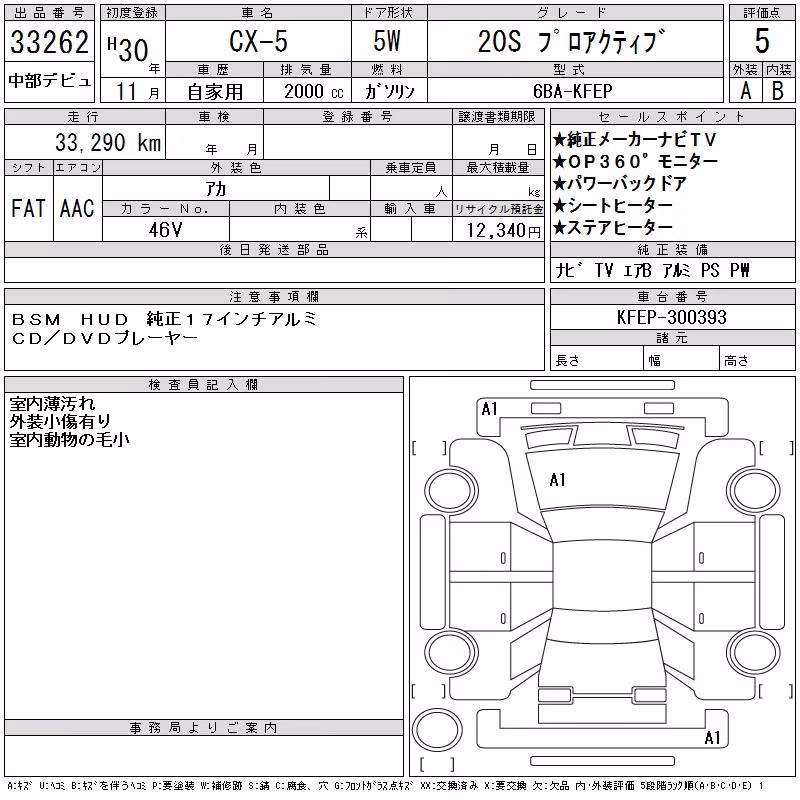This screenshot has height=800, width=800.
Task: Click the "譲渡書類期限" header
Action: point(497,117)
